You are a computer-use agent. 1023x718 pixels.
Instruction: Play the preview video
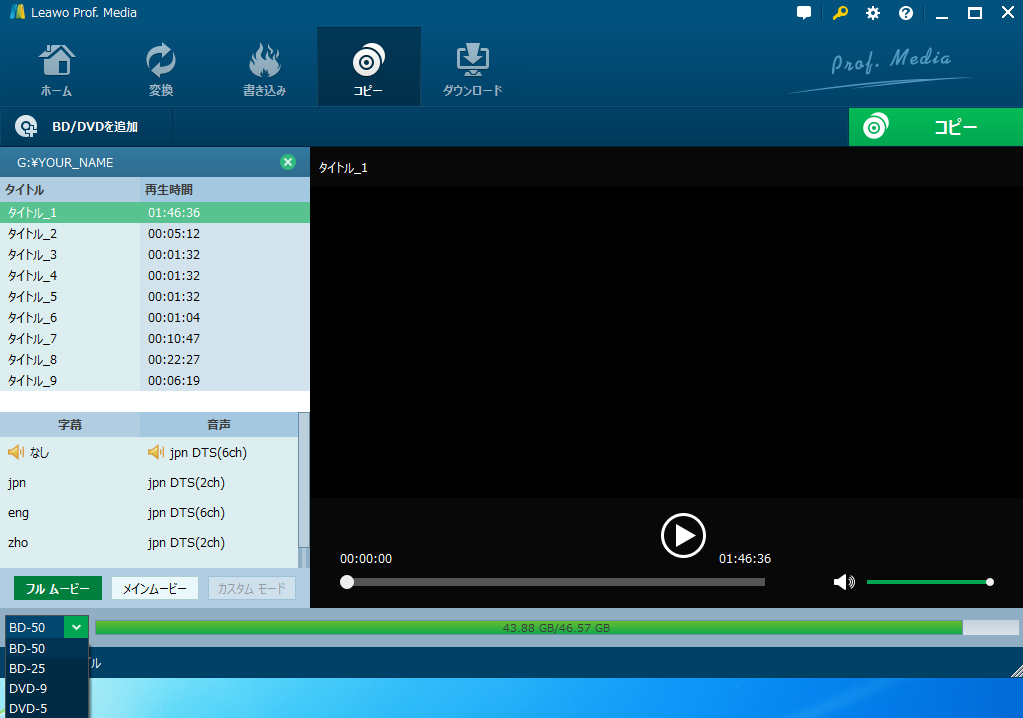click(683, 535)
